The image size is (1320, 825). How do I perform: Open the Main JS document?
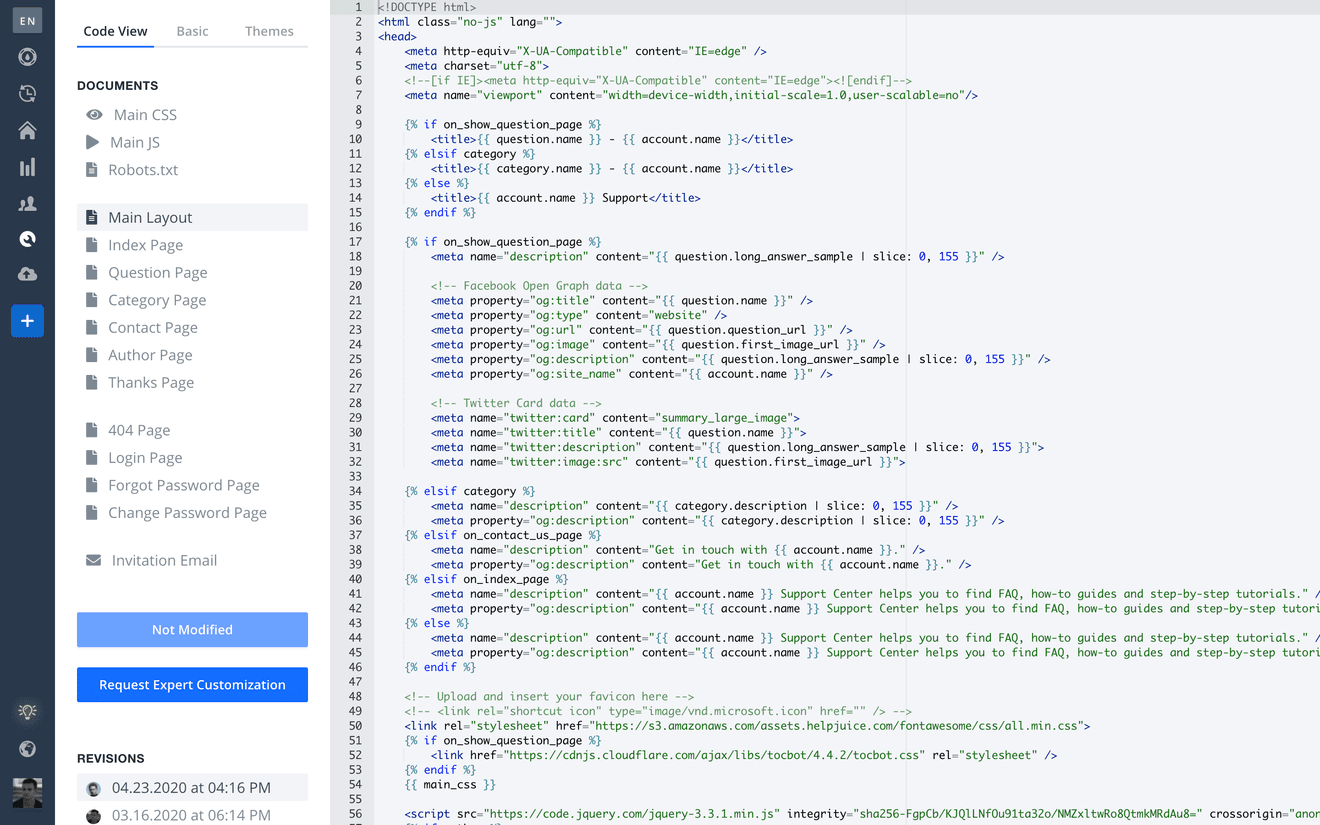(x=134, y=142)
